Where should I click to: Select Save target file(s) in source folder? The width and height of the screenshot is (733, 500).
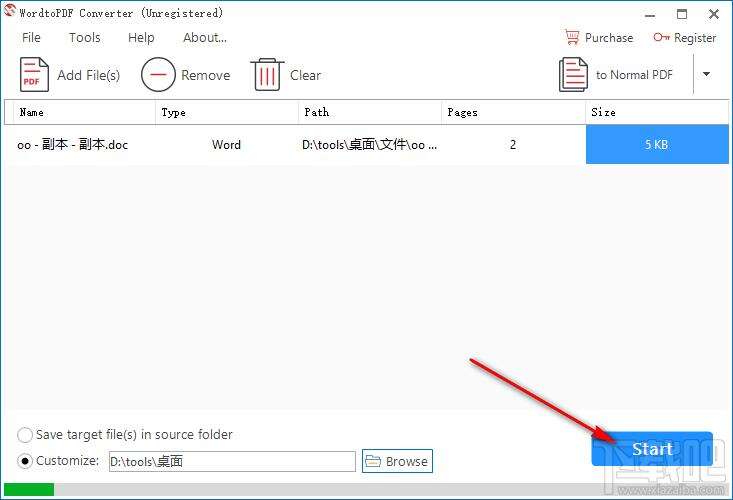(24, 435)
